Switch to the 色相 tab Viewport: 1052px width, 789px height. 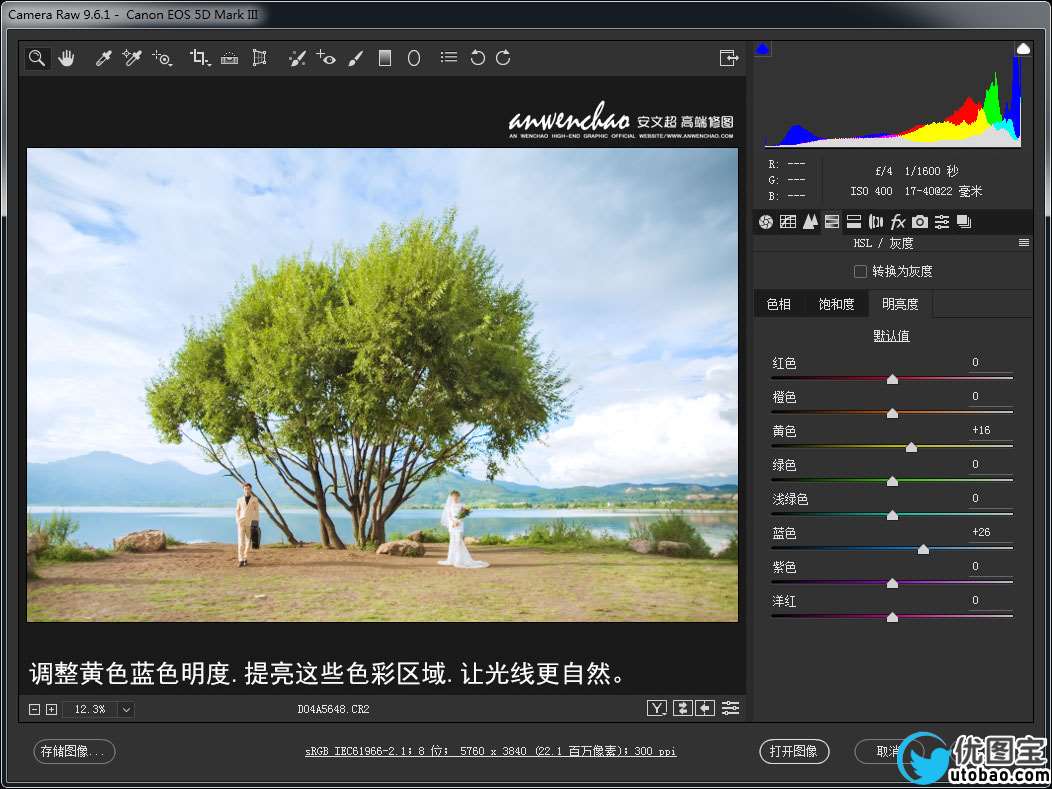pyautogui.click(x=779, y=304)
